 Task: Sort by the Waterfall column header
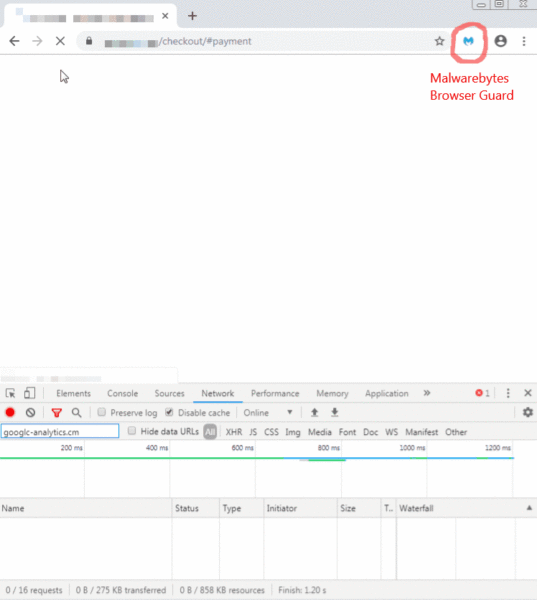467,508
